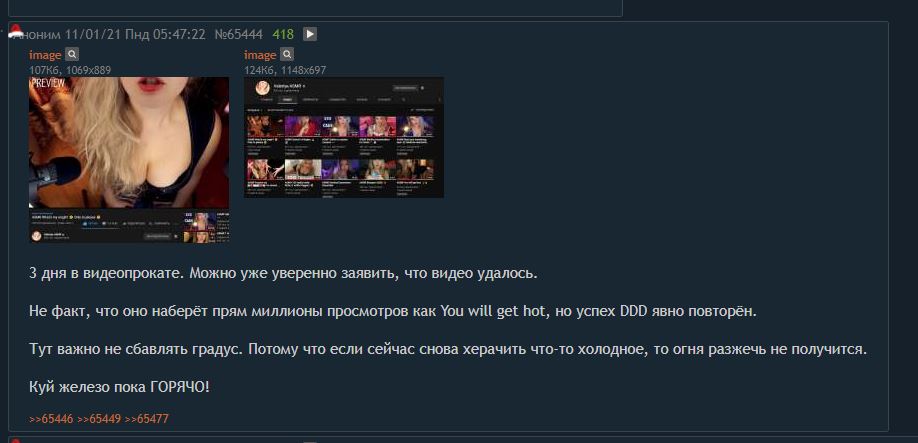Click post number №65444
Screen dimensions: 918x443
tap(239, 35)
